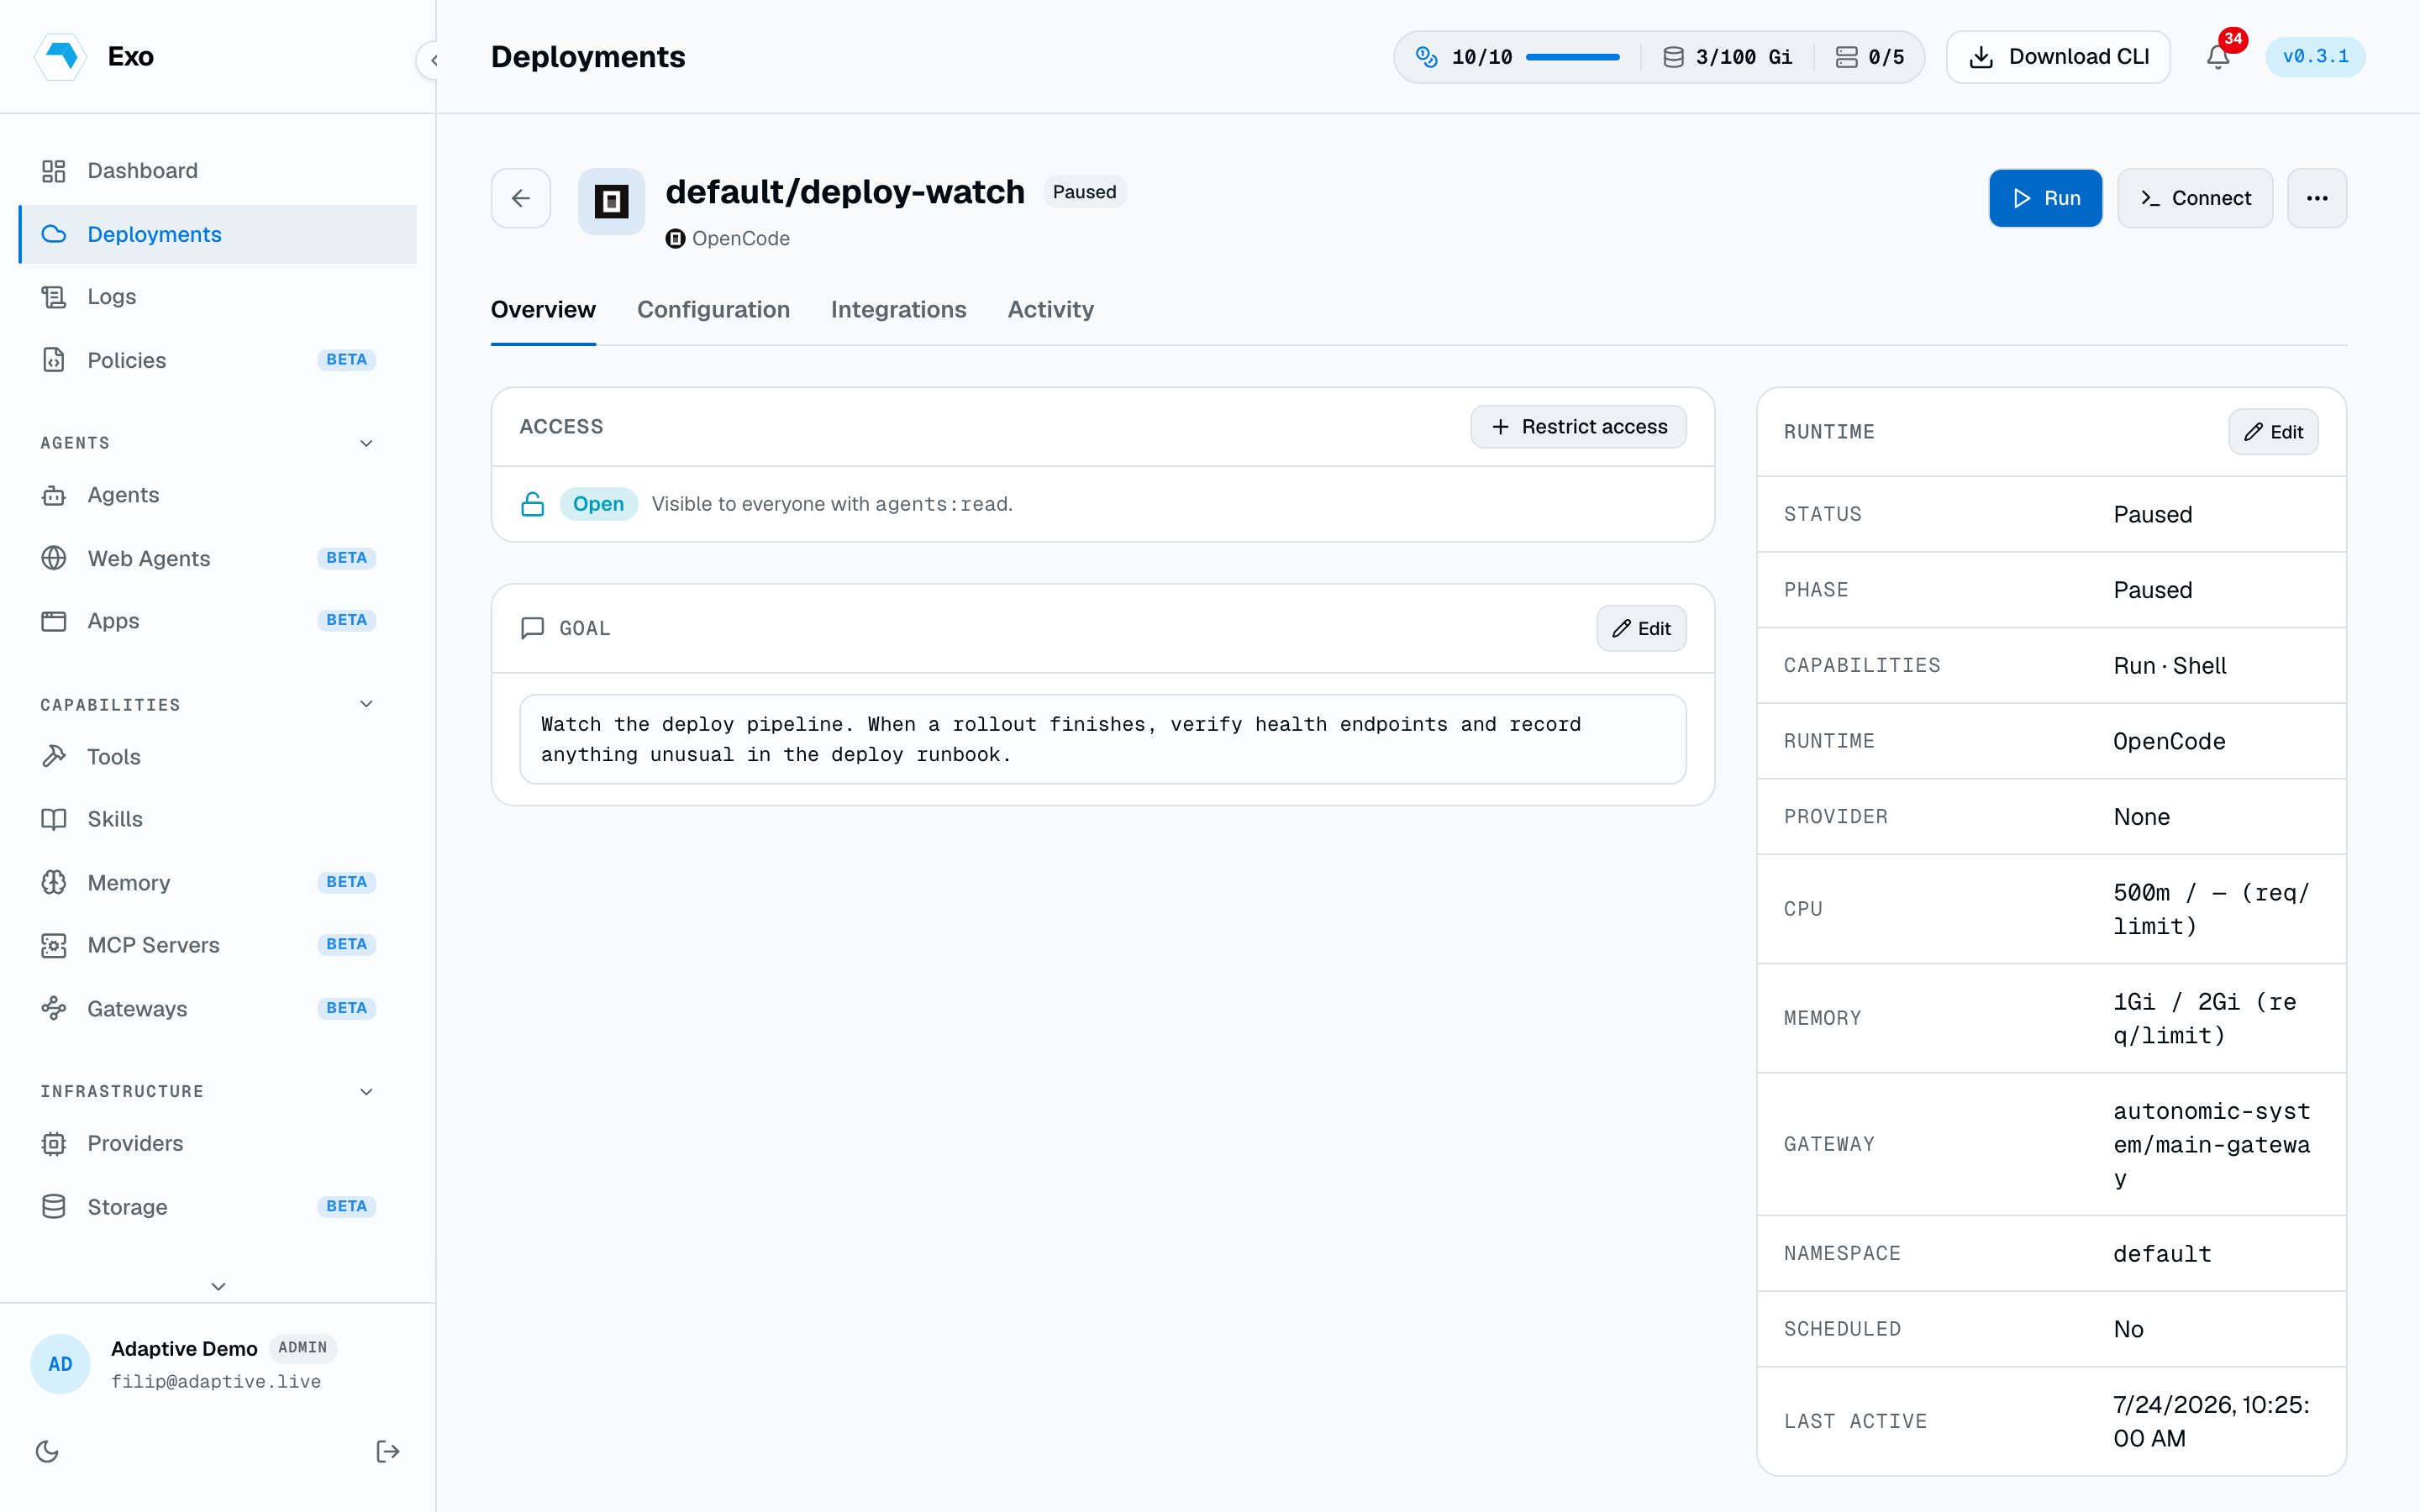
Task: Click the OpenCode runtime label under title
Action: click(x=728, y=238)
